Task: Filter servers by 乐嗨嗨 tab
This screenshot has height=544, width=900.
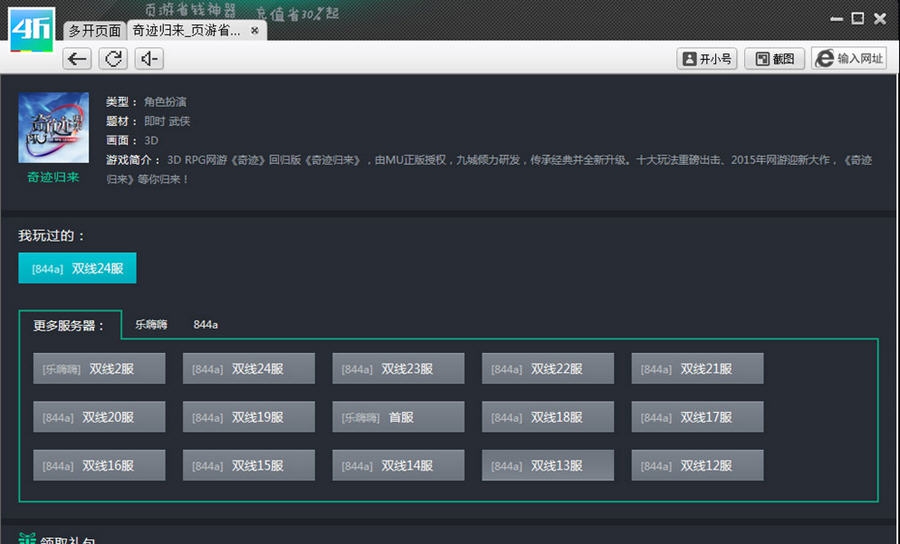Action: coord(151,325)
